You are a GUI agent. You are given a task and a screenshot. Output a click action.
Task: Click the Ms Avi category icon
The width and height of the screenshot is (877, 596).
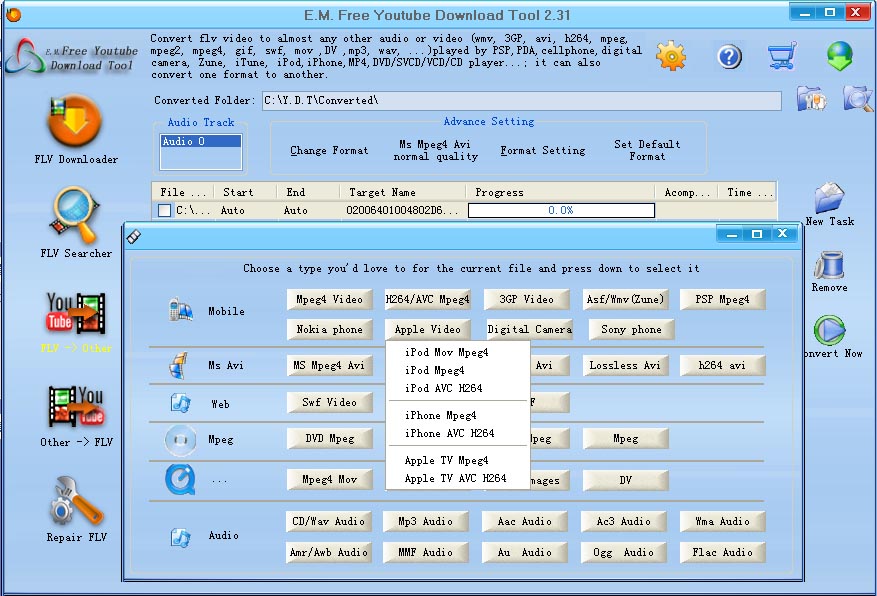coord(179,366)
